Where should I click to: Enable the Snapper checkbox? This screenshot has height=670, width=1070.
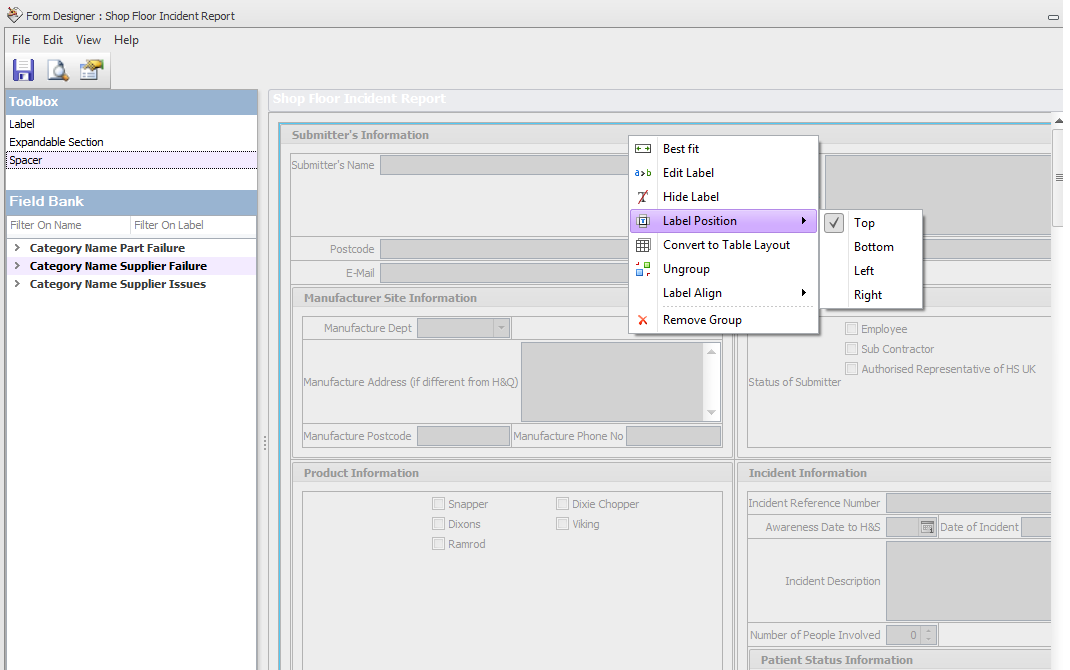coord(438,503)
